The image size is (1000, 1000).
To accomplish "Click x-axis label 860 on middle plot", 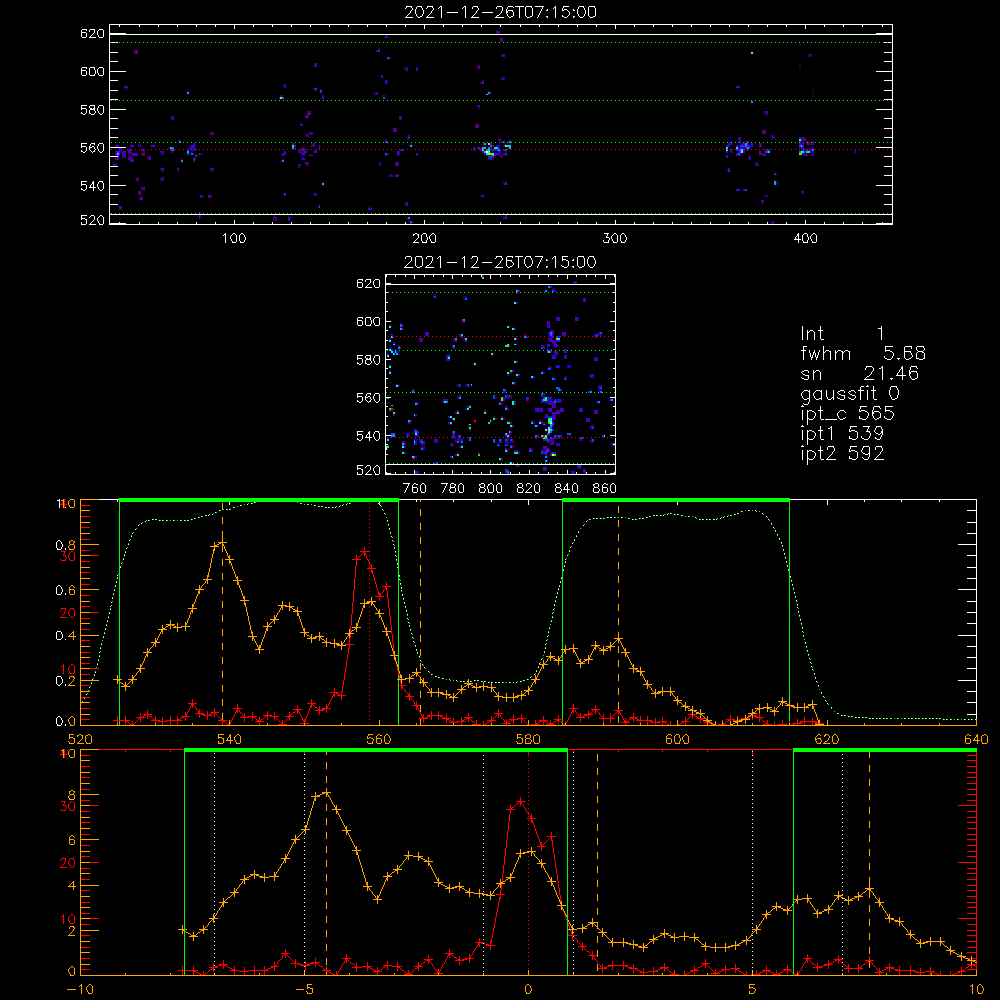I will click(x=605, y=489).
